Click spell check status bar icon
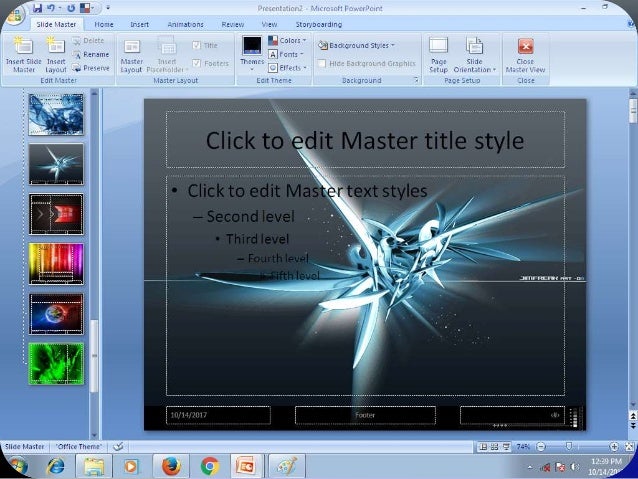 [x=118, y=446]
